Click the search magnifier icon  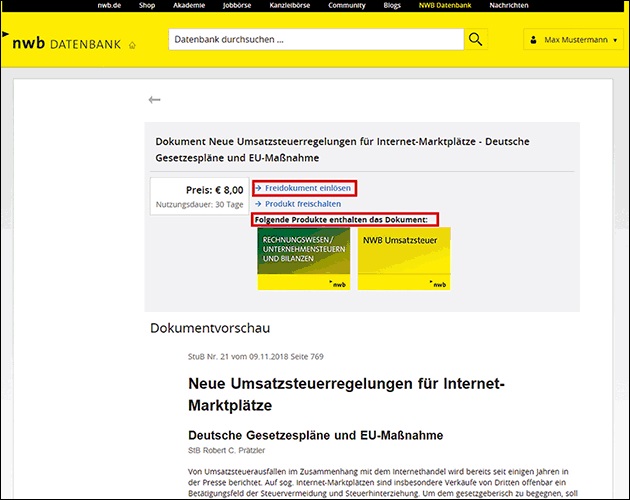475,40
